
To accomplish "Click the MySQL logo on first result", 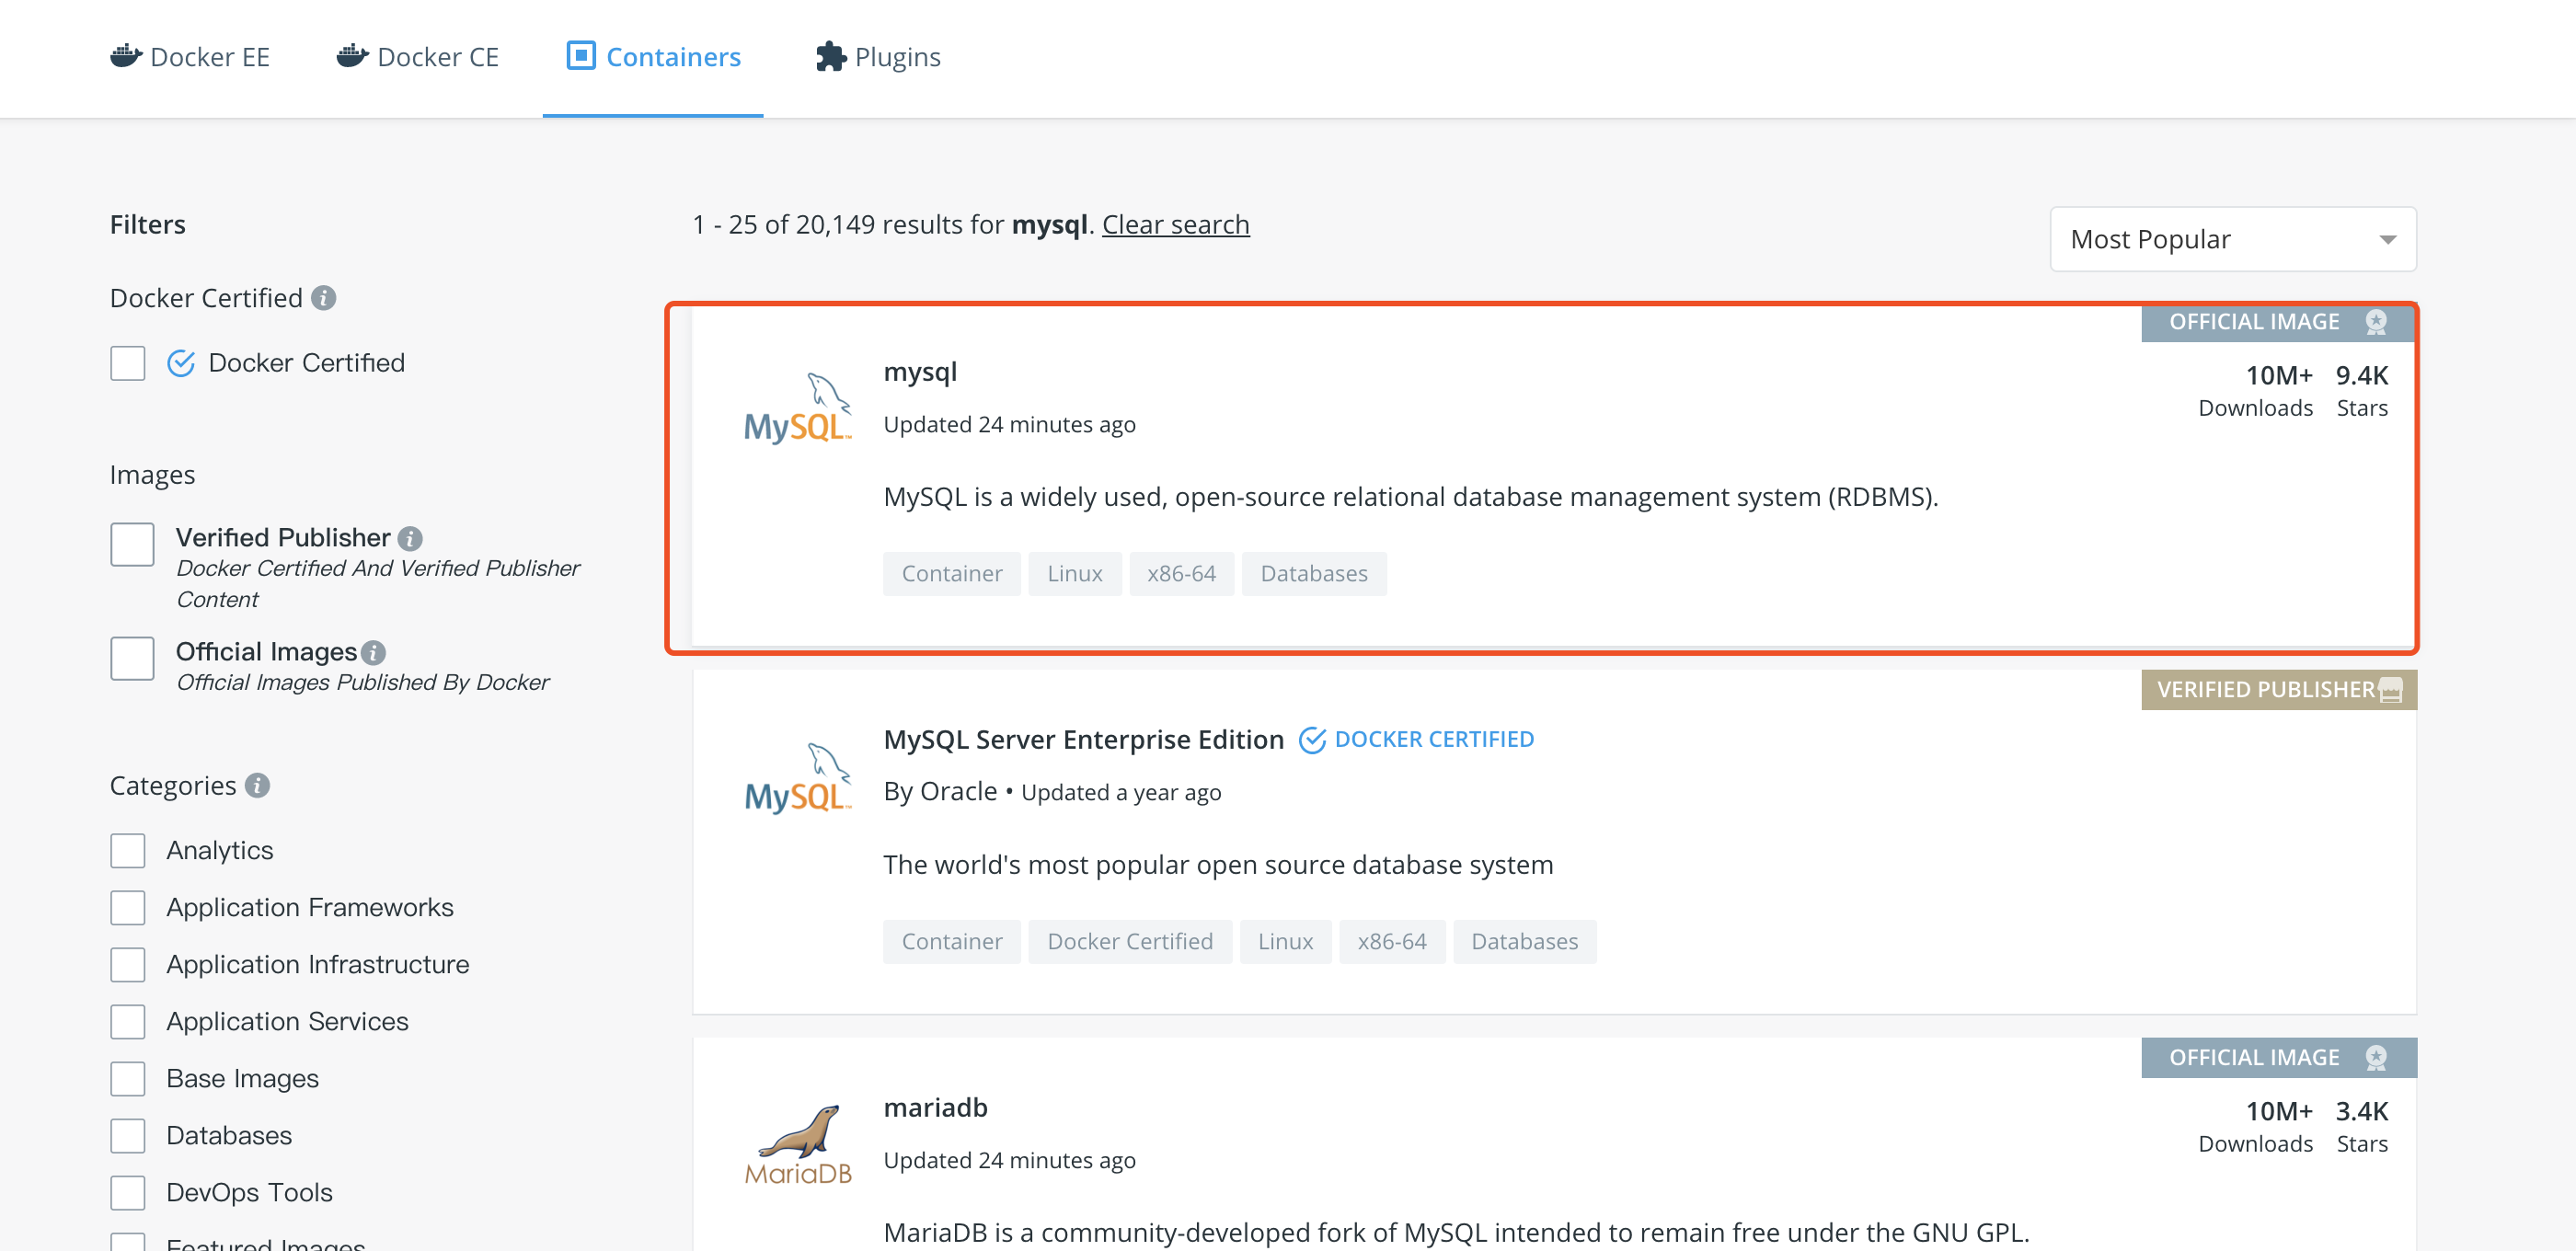I will pos(797,408).
